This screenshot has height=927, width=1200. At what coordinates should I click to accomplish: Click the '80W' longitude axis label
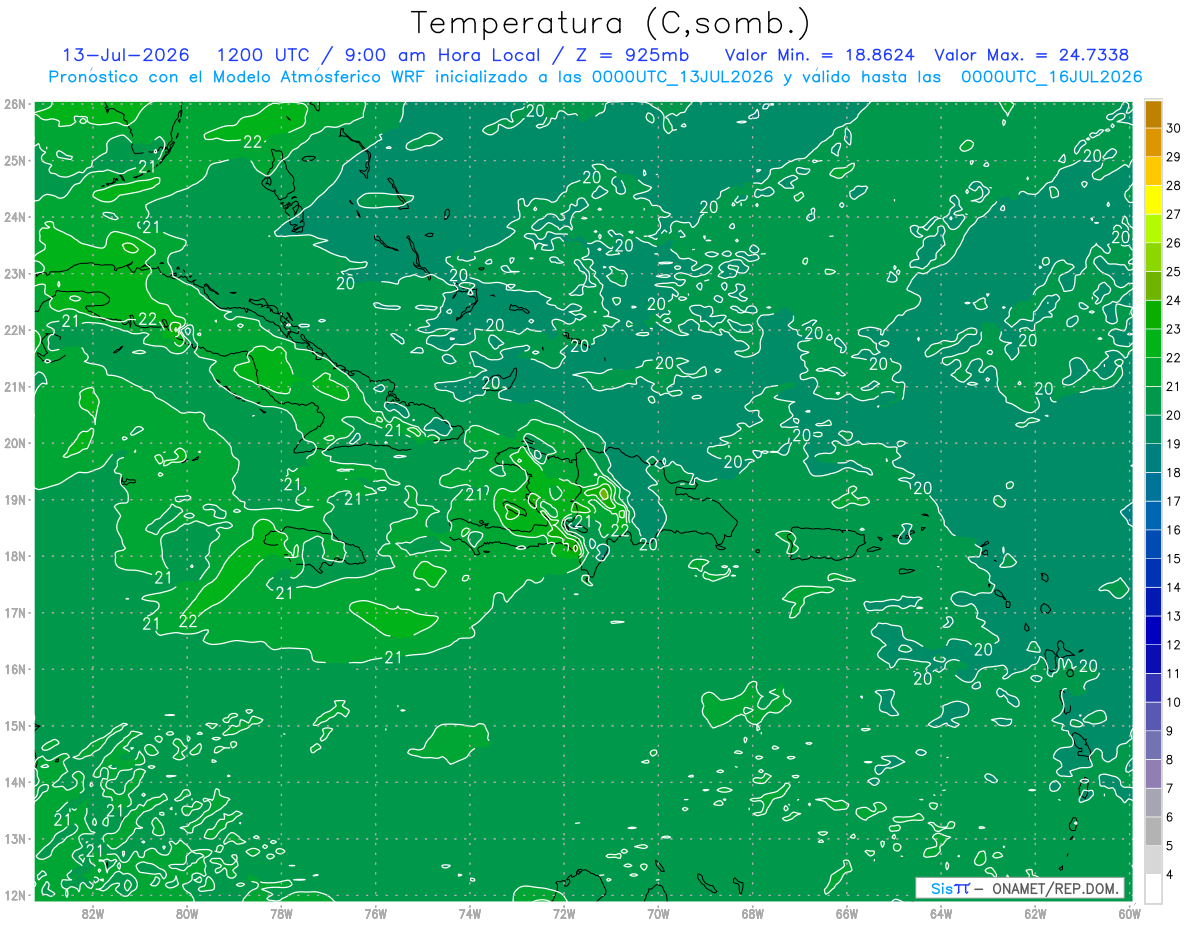coord(186,913)
